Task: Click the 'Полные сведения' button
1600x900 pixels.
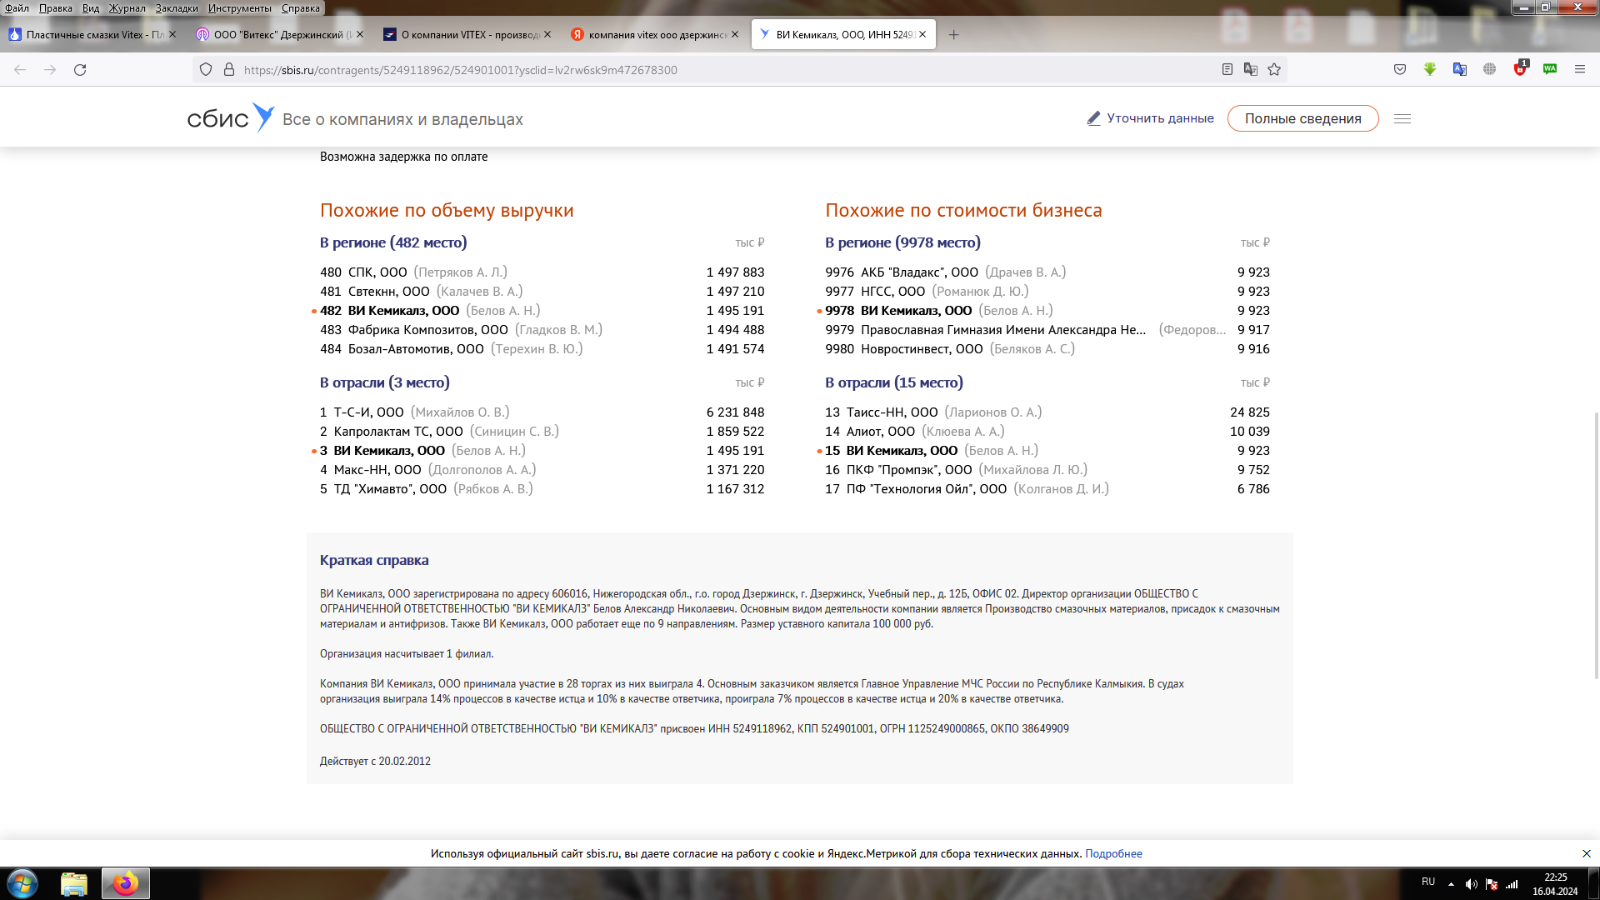Action: (x=1303, y=118)
